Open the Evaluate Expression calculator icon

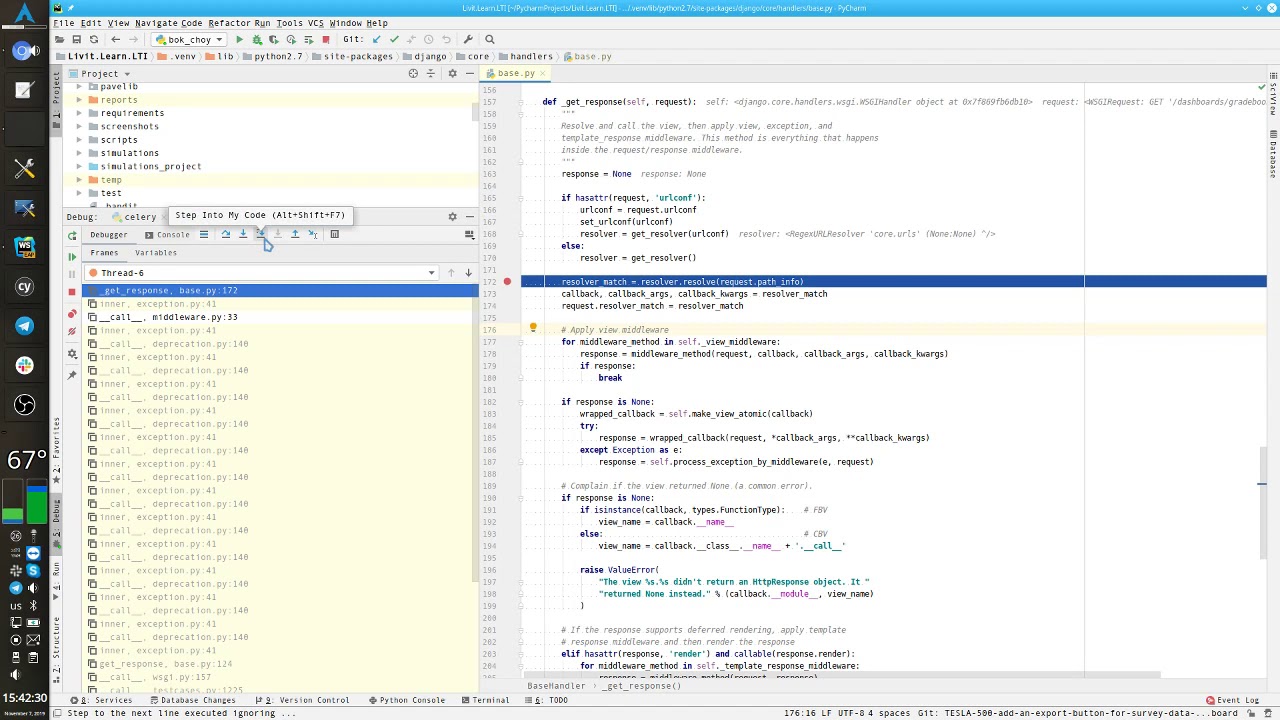coord(334,234)
